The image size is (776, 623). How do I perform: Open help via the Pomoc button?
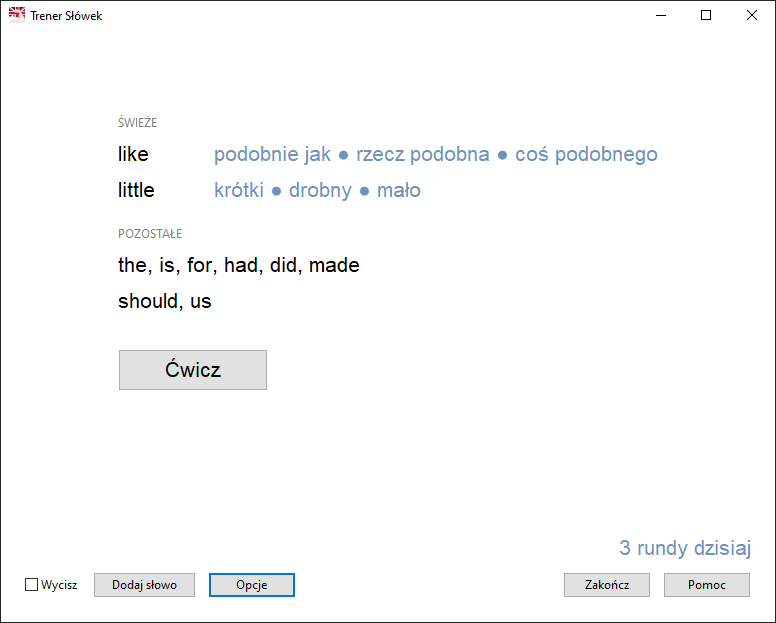706,585
